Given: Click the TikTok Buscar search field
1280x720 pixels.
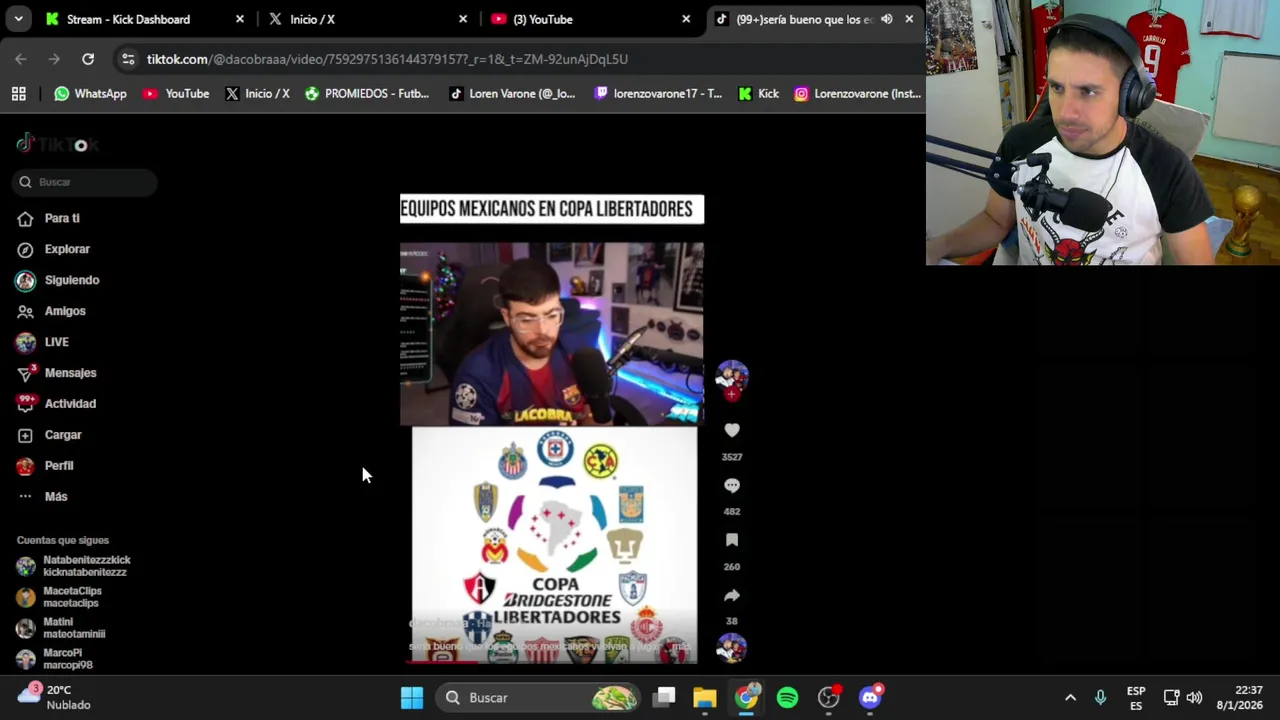Looking at the screenshot, I should pyautogui.click(x=86, y=182).
